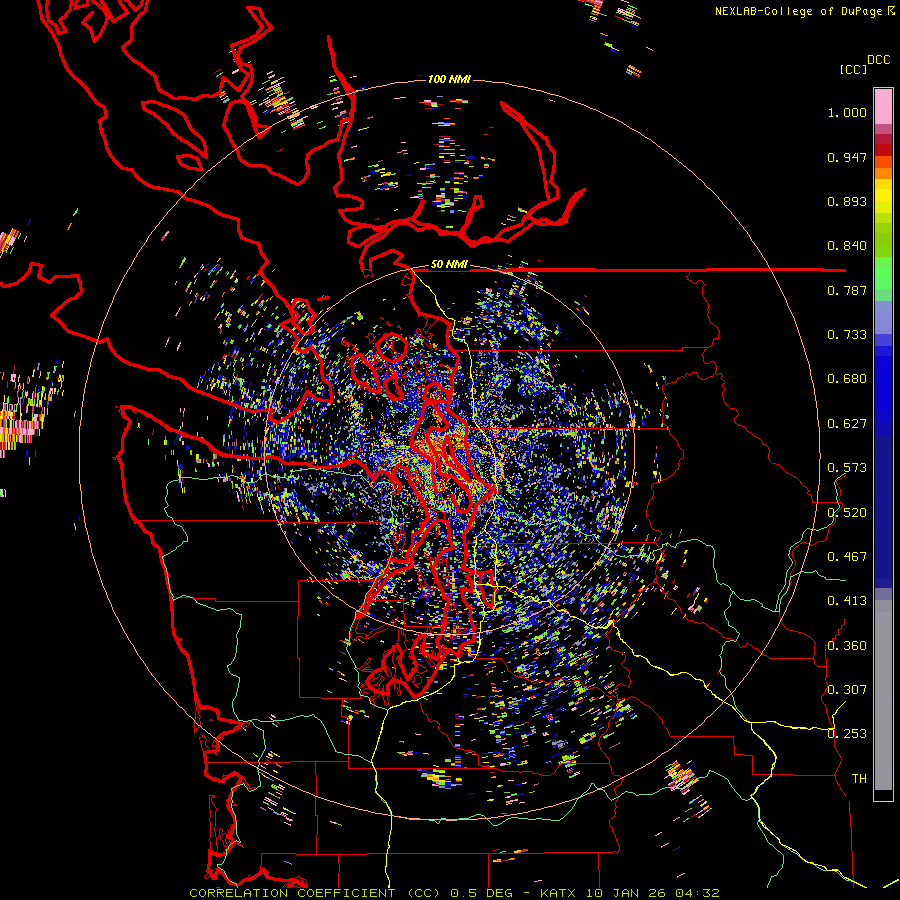The height and width of the screenshot is (900, 900).
Task: Click the 0.733 legend value
Action: click(847, 335)
